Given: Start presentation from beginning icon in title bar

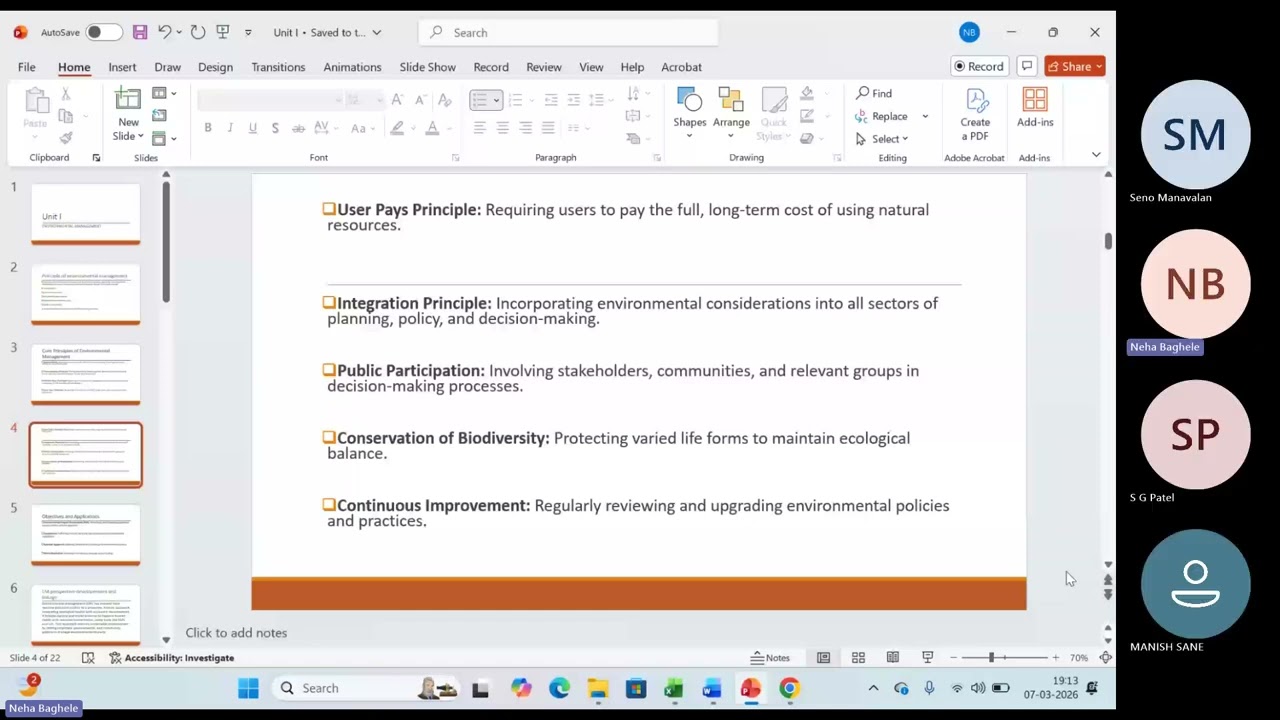Looking at the screenshot, I should [223, 32].
